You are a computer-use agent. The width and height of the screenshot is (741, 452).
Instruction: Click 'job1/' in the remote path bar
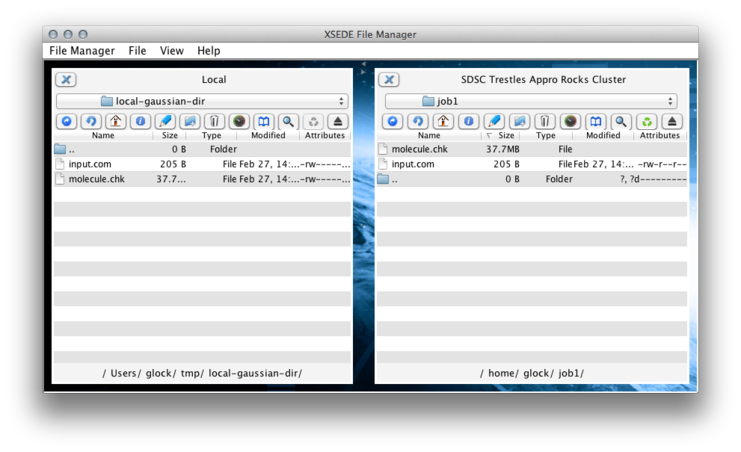(x=571, y=373)
